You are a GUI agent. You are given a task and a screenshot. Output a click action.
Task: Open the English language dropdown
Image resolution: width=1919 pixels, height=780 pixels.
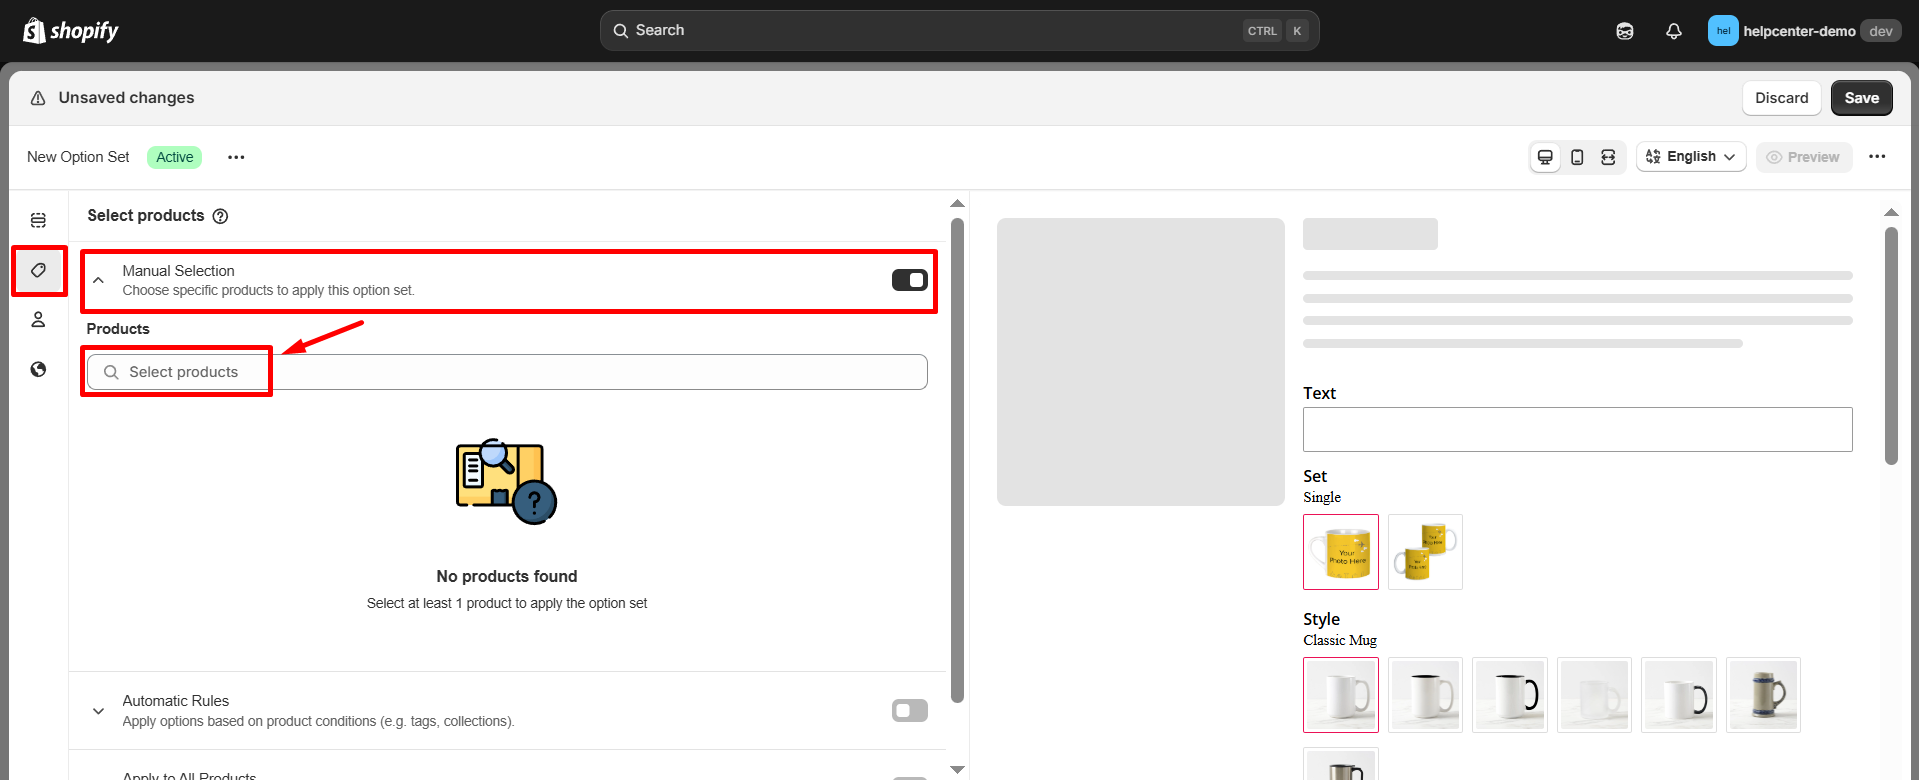pyautogui.click(x=1690, y=157)
